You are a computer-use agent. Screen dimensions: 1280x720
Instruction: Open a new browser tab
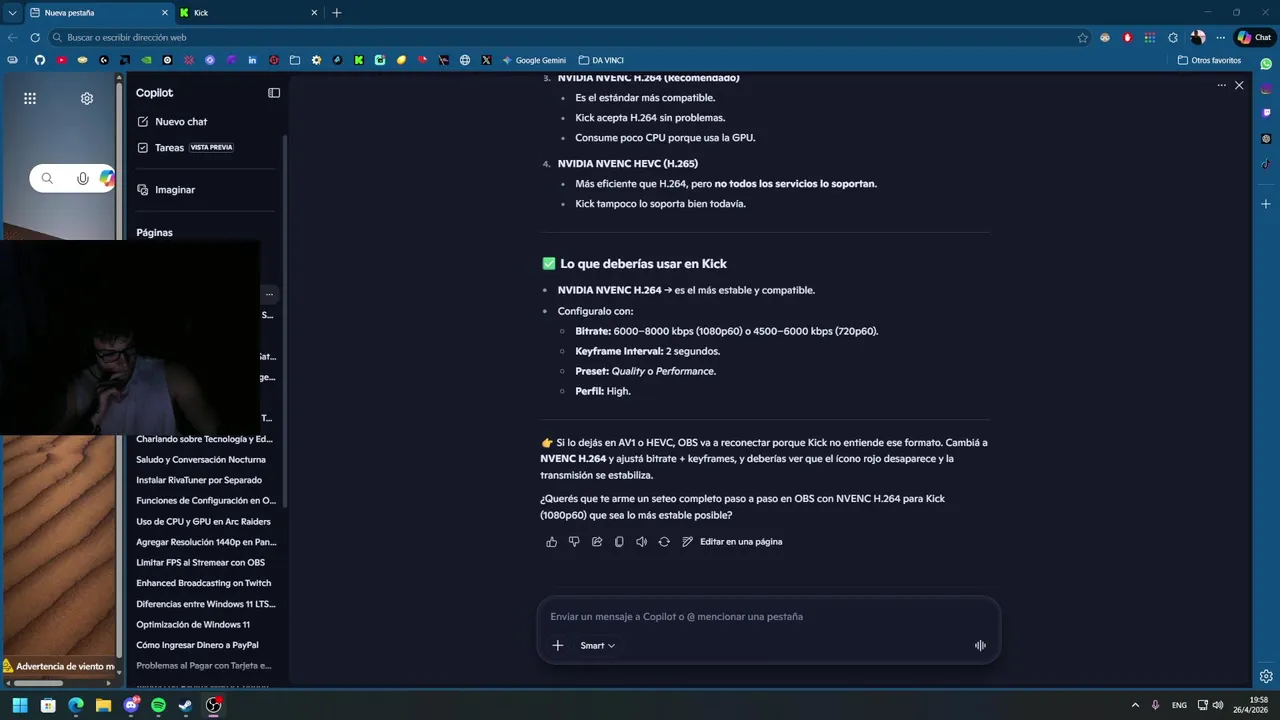click(336, 13)
